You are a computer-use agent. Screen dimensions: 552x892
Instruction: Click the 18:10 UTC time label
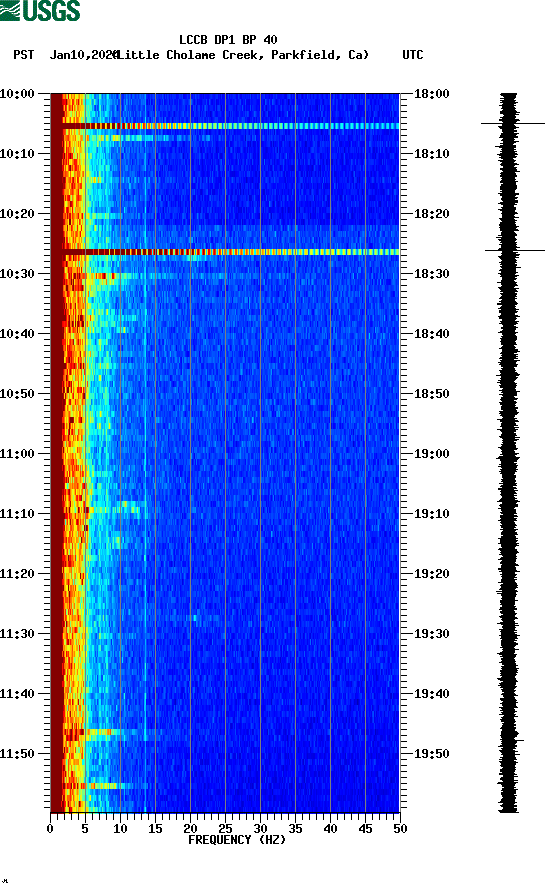point(432,154)
